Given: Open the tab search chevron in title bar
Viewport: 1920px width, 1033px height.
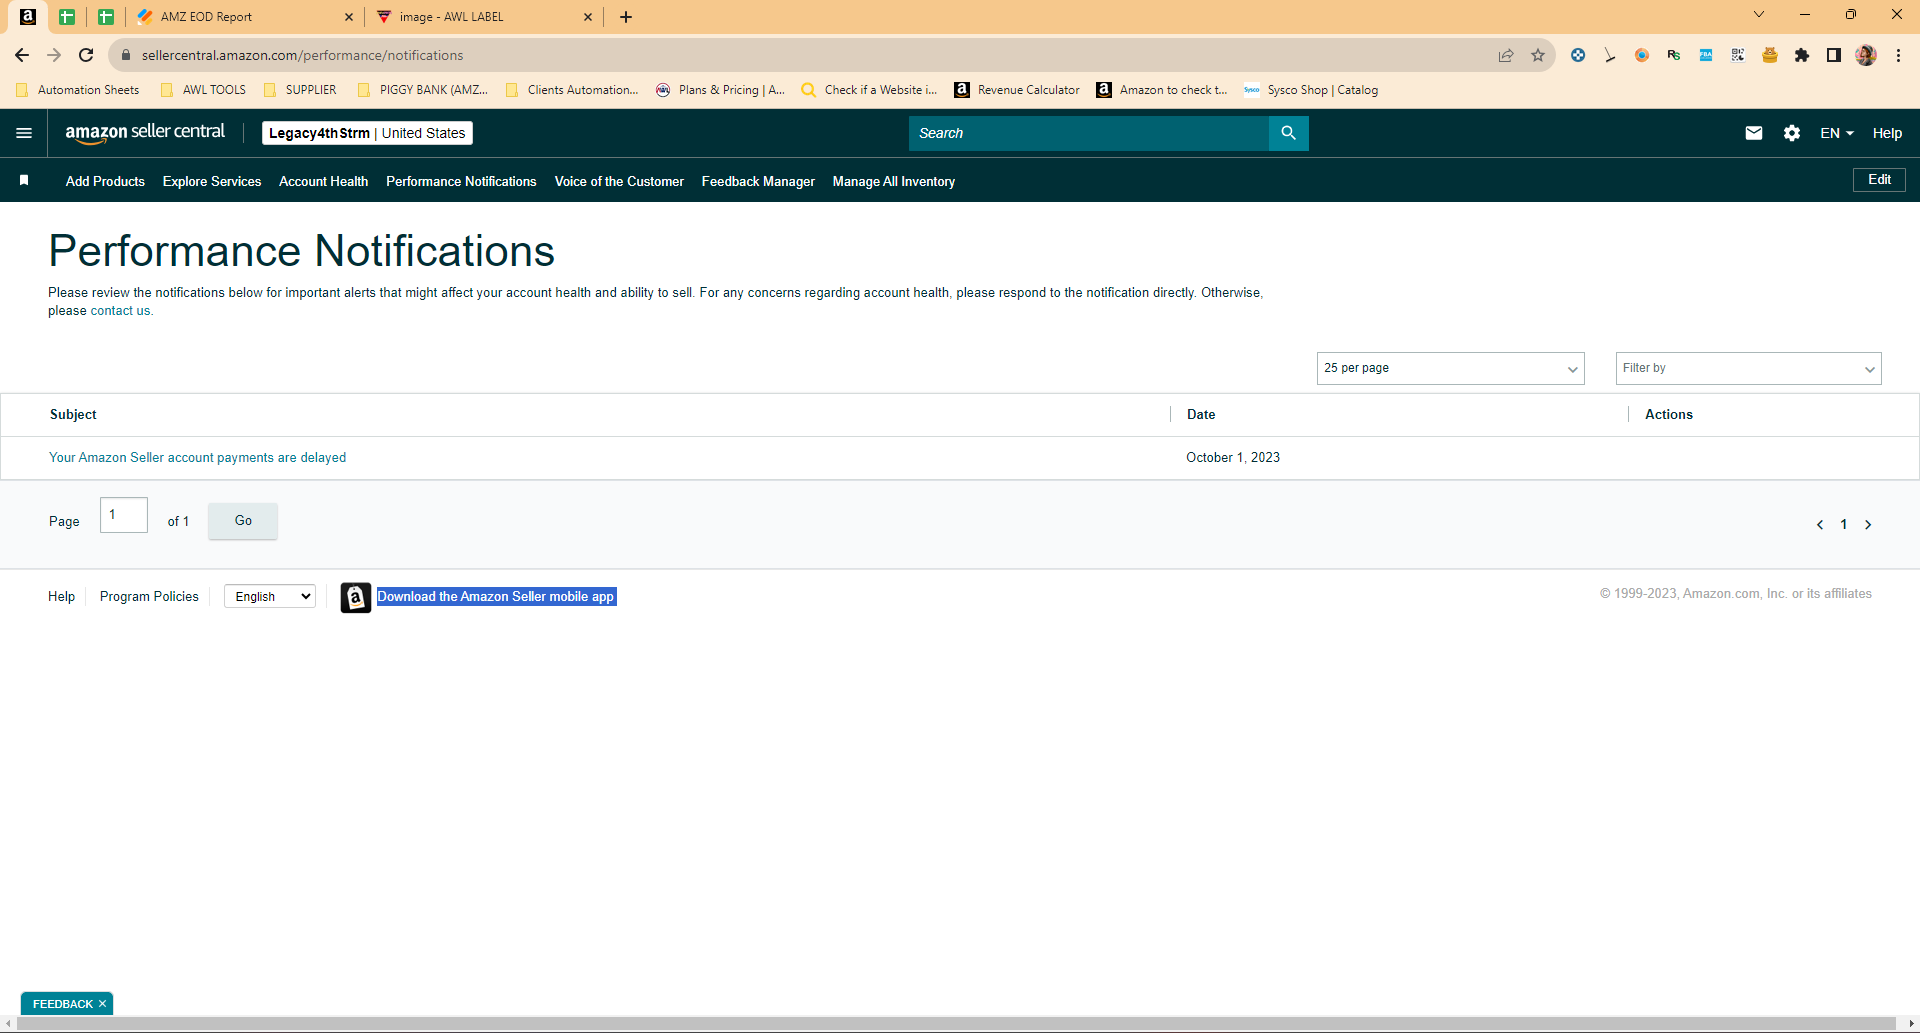Looking at the screenshot, I should [x=1759, y=14].
